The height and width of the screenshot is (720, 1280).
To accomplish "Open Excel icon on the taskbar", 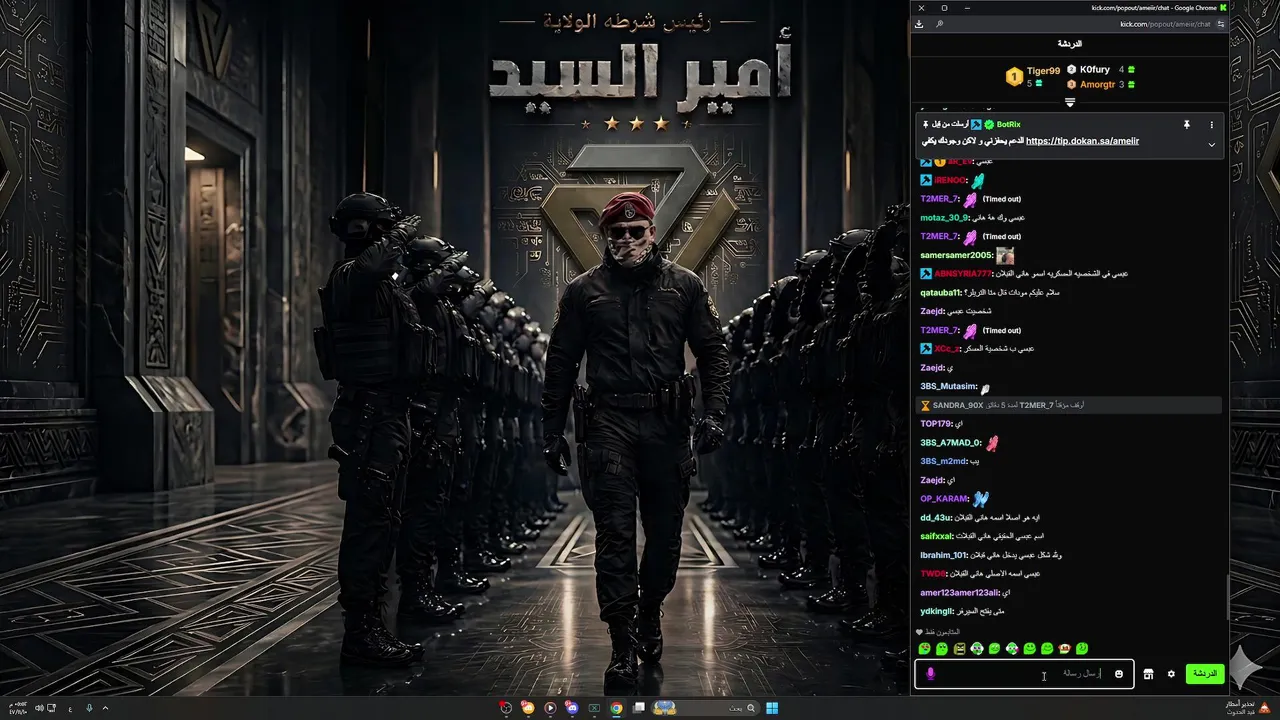I will (x=594, y=708).
